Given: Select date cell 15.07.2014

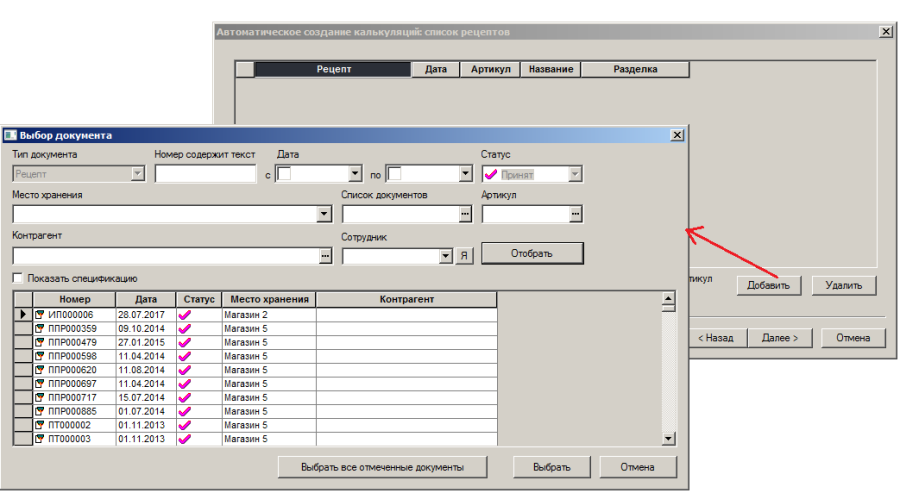Looking at the screenshot, I should click(x=146, y=397).
